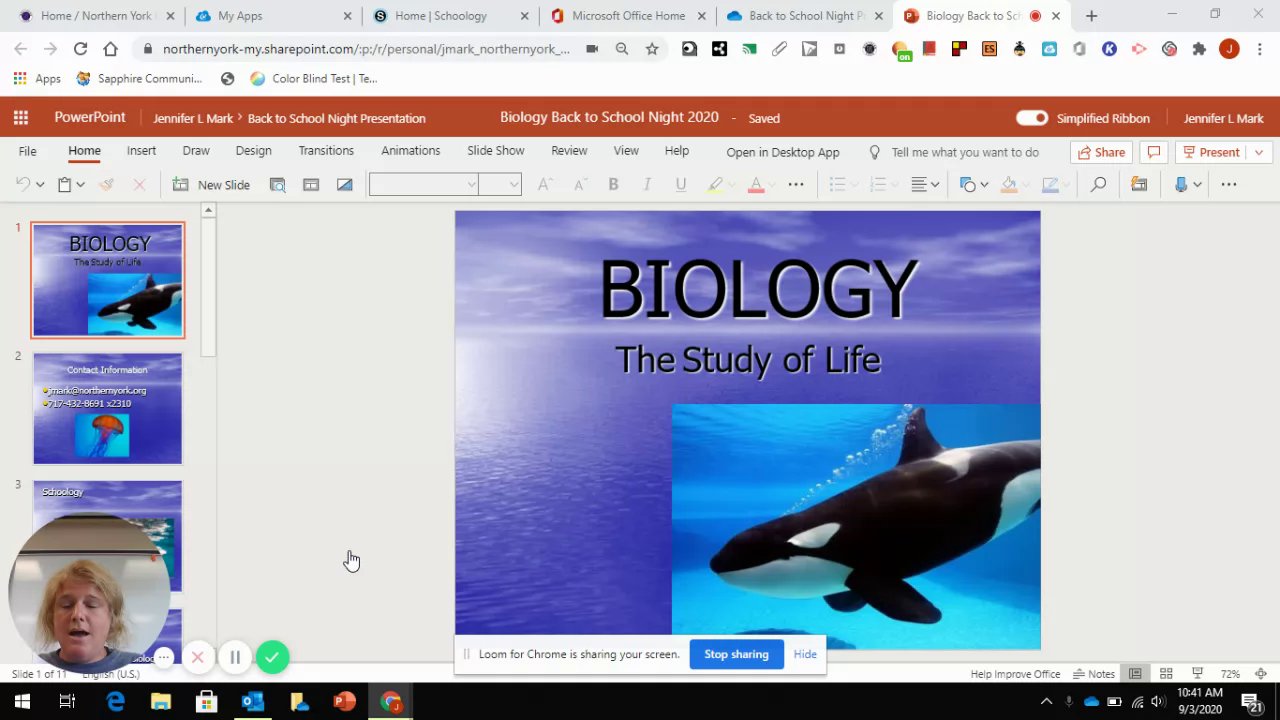This screenshot has height=720, width=1280.
Task: Switch to the Slide Show ribbon tab
Action: click(x=495, y=151)
